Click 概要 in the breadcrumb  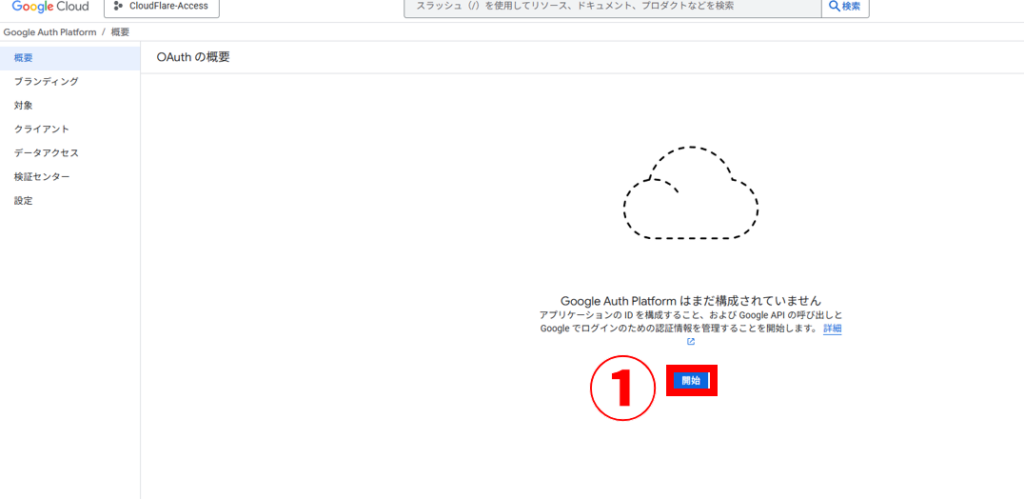coord(120,32)
